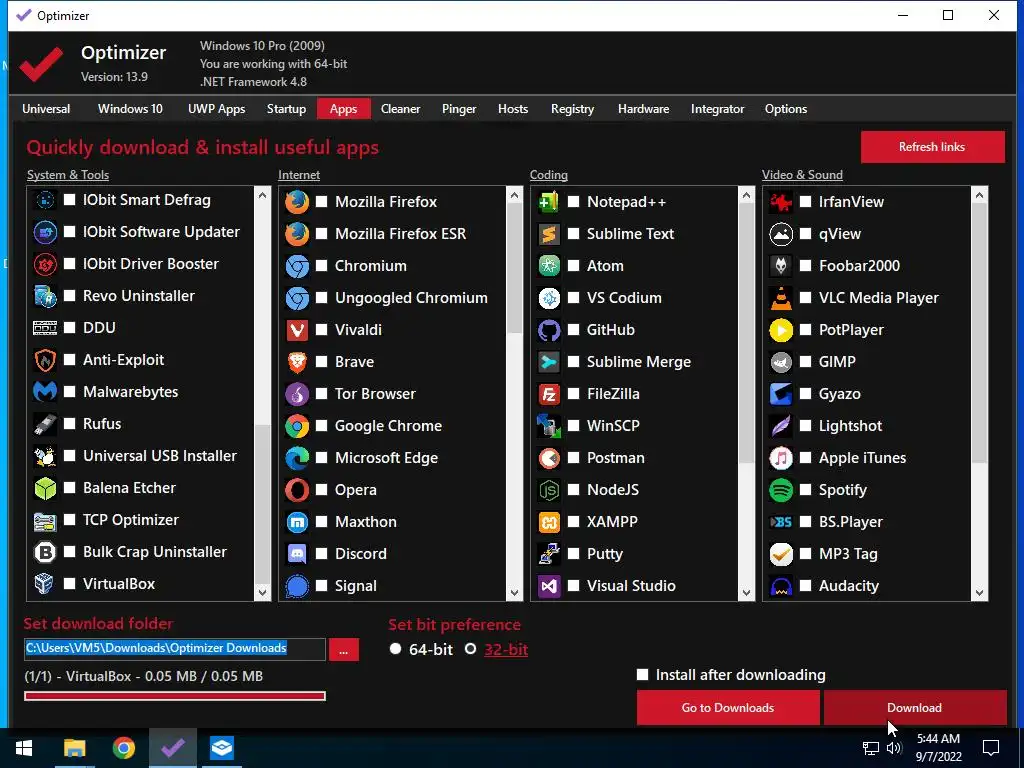This screenshot has width=1024, height=768.
Task: Click the Sublime Text icon
Action: coord(549,234)
